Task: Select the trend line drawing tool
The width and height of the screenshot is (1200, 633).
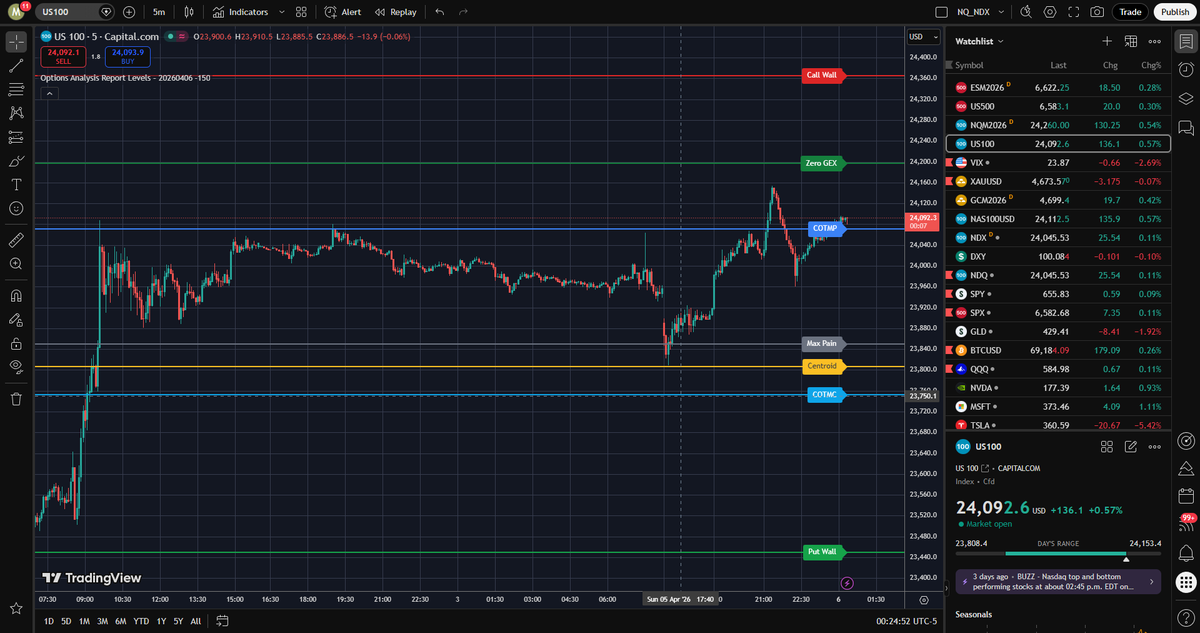Action: tap(16, 66)
